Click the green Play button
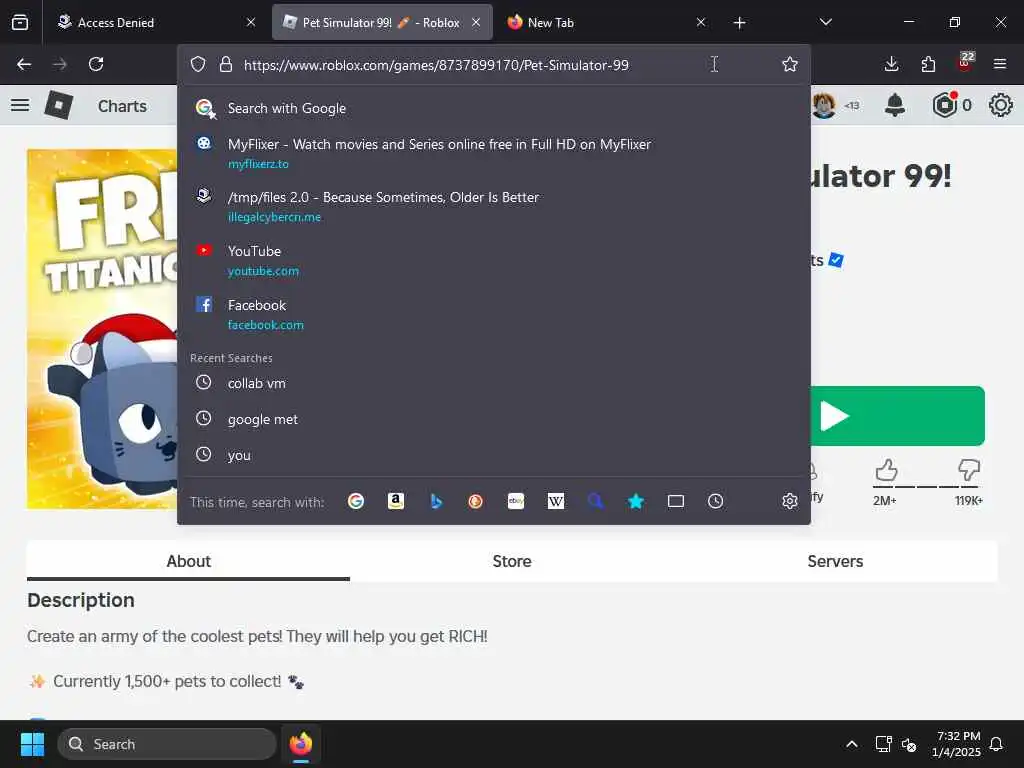The height and width of the screenshot is (768, 1024). pyautogui.click(x=897, y=416)
